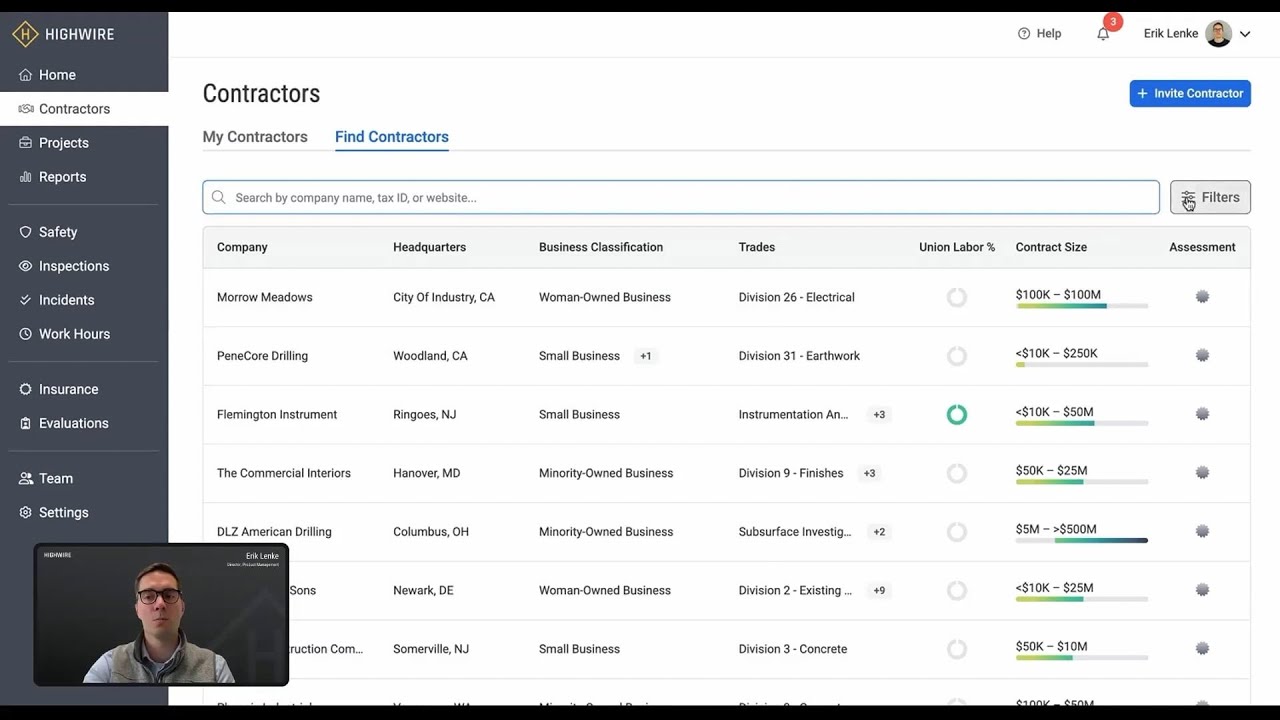This screenshot has height=720, width=1280.
Task: Click the presenter webcam video thumbnail
Action: coord(161,615)
